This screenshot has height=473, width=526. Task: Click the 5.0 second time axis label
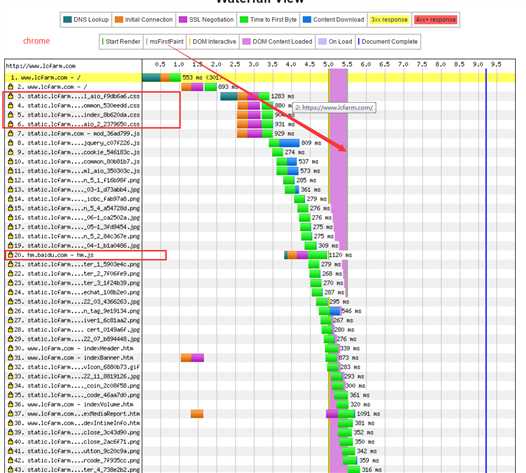[x=328, y=64]
